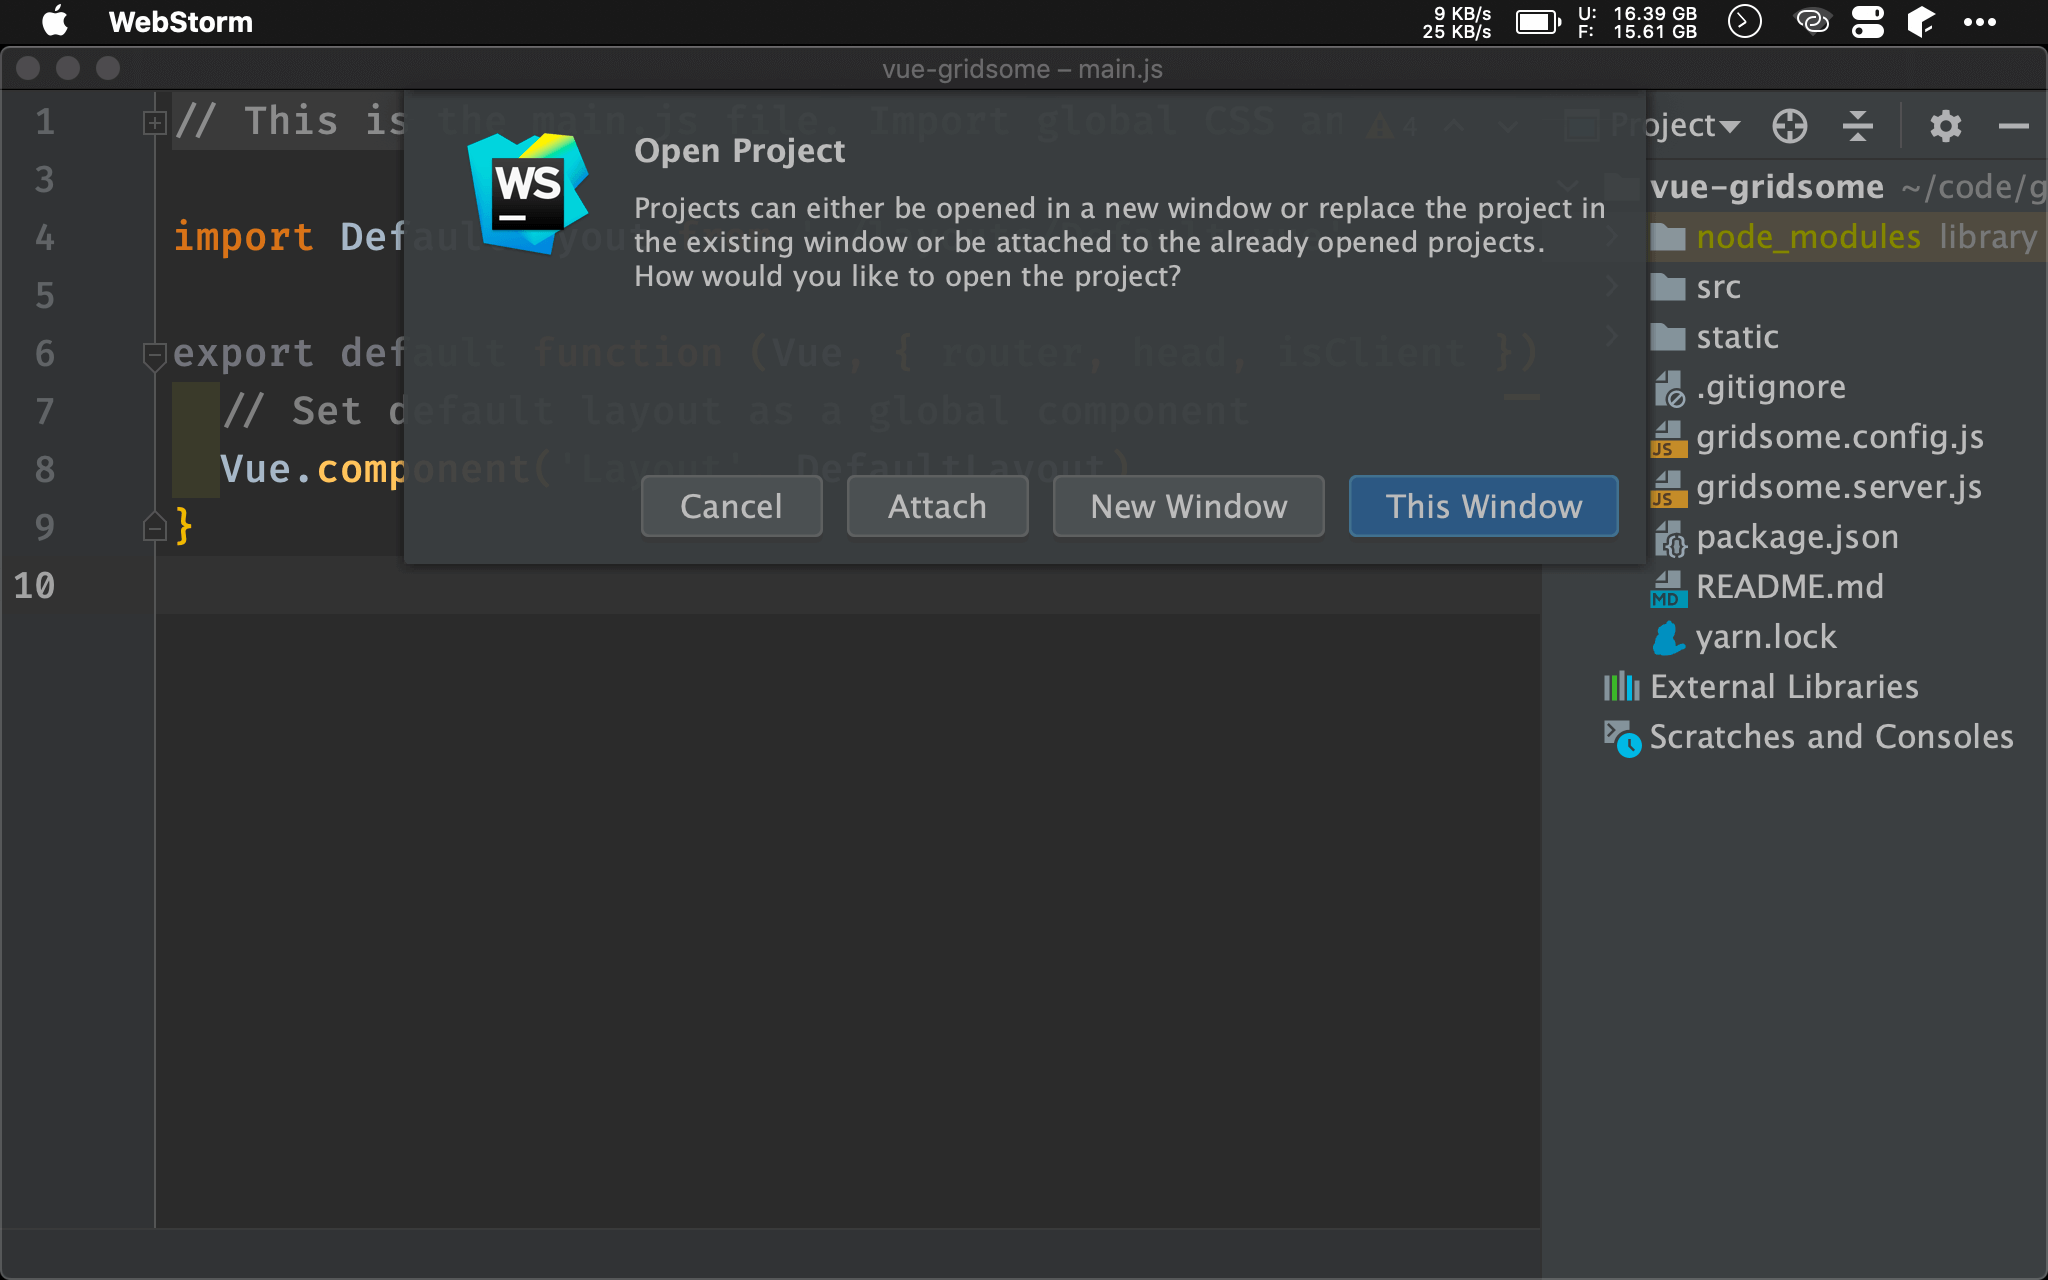Click the locate opened file crosshair icon
This screenshot has height=1280, width=2048.
pos(1789,126)
